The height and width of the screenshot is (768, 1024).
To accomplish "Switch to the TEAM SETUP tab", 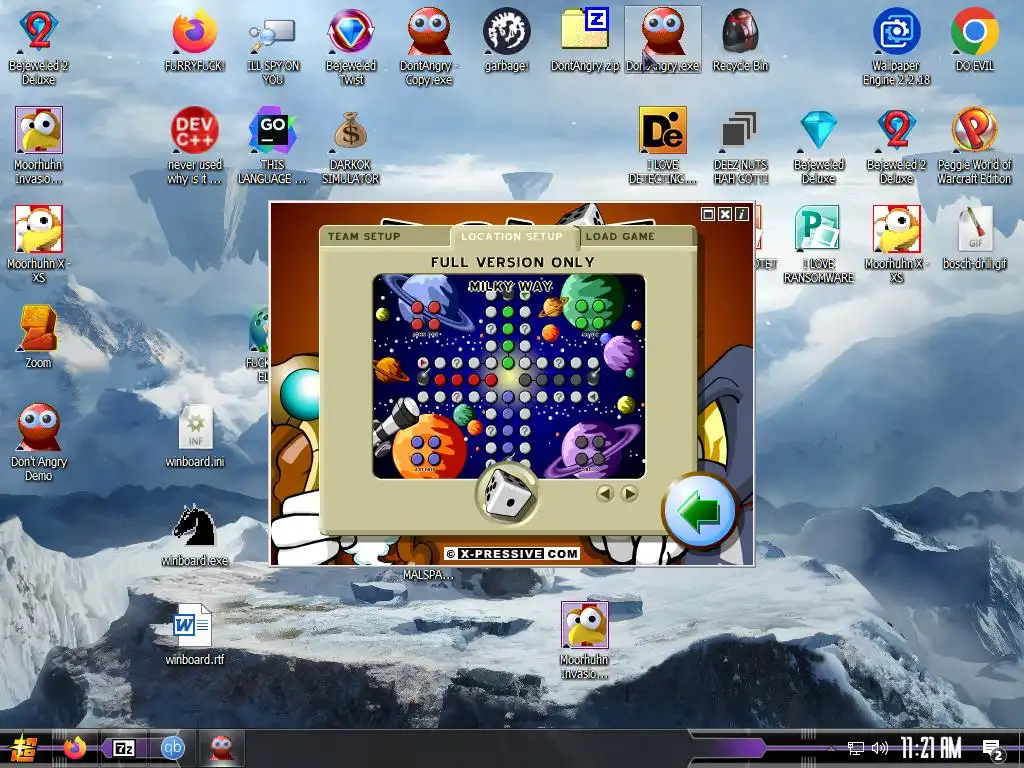I will coord(364,236).
